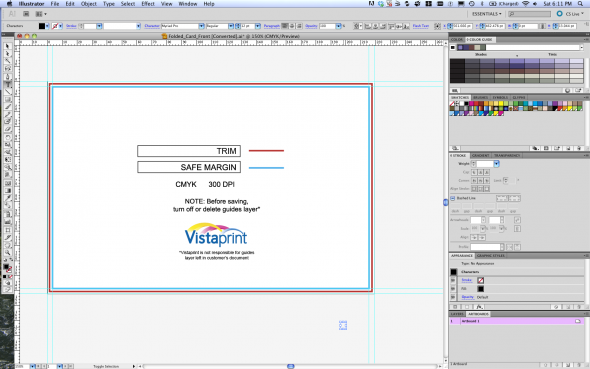Open the Arrange Documents icon
This screenshot has height=369, width=590.
[x=41, y=14]
